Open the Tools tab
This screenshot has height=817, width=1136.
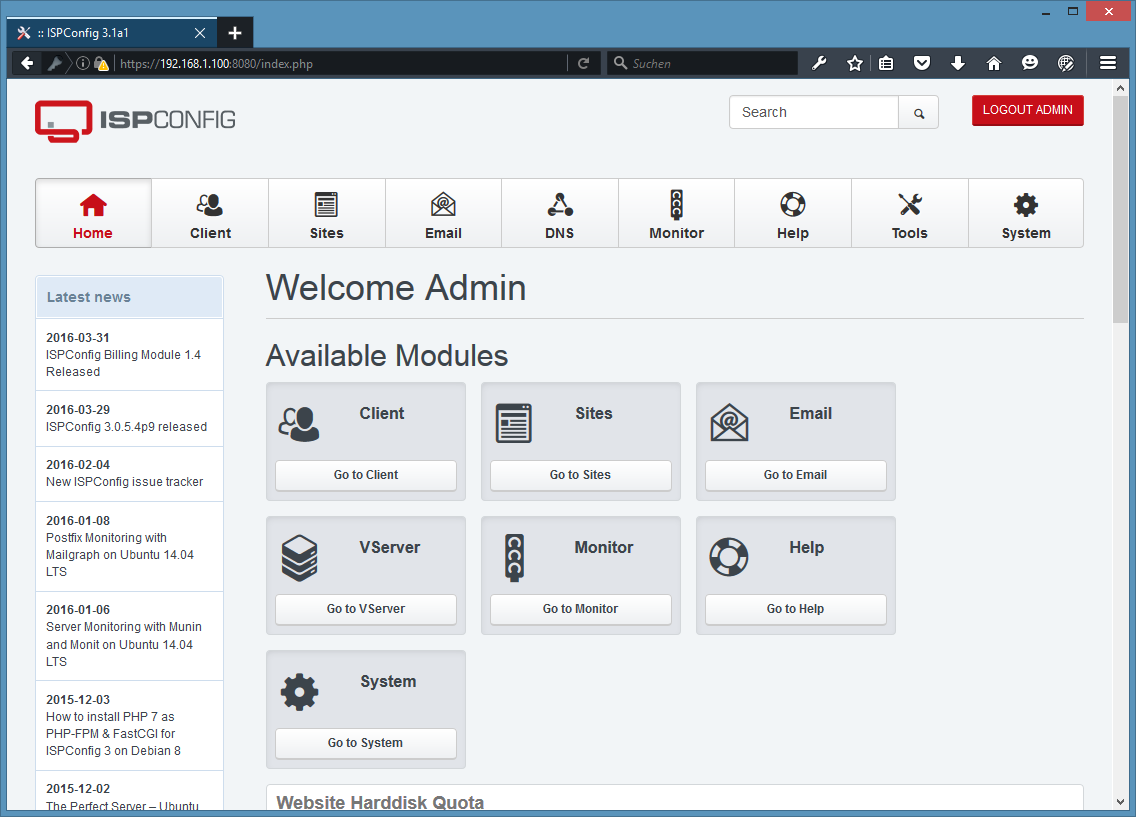[x=909, y=214]
